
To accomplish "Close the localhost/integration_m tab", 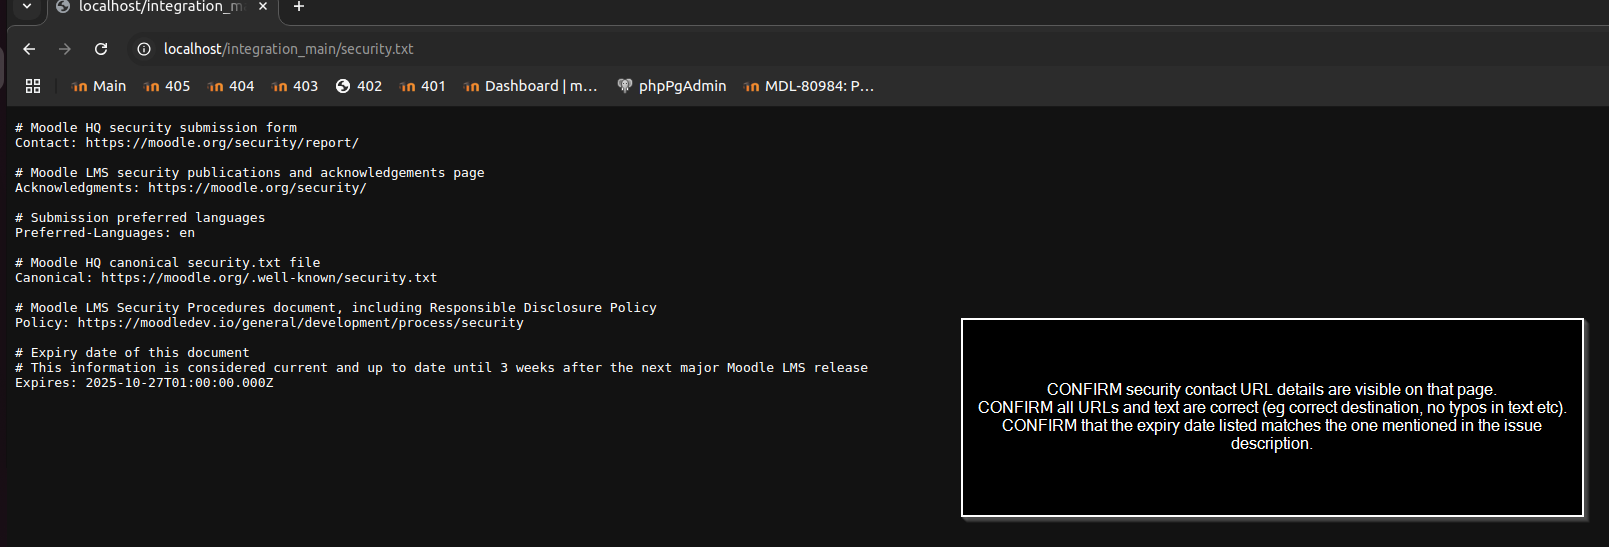I will click(x=263, y=6).
